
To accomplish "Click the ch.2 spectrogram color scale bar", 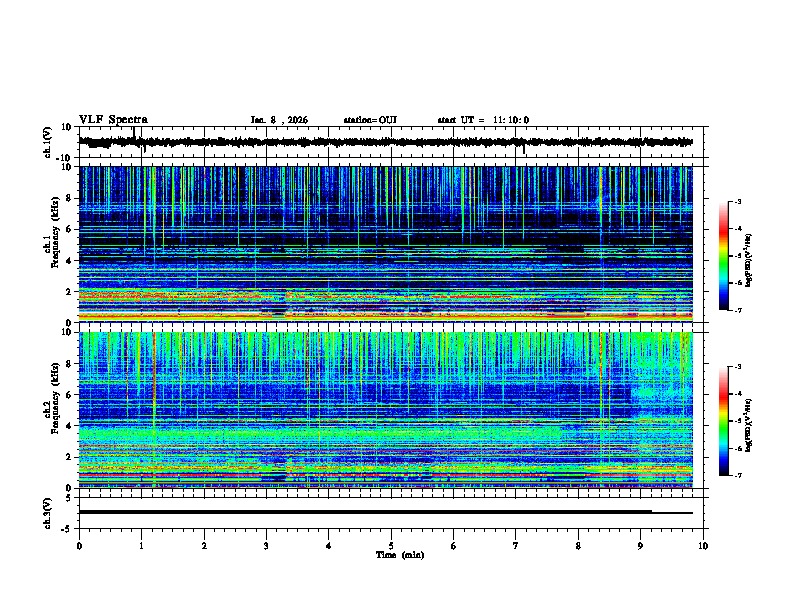I will [723, 421].
